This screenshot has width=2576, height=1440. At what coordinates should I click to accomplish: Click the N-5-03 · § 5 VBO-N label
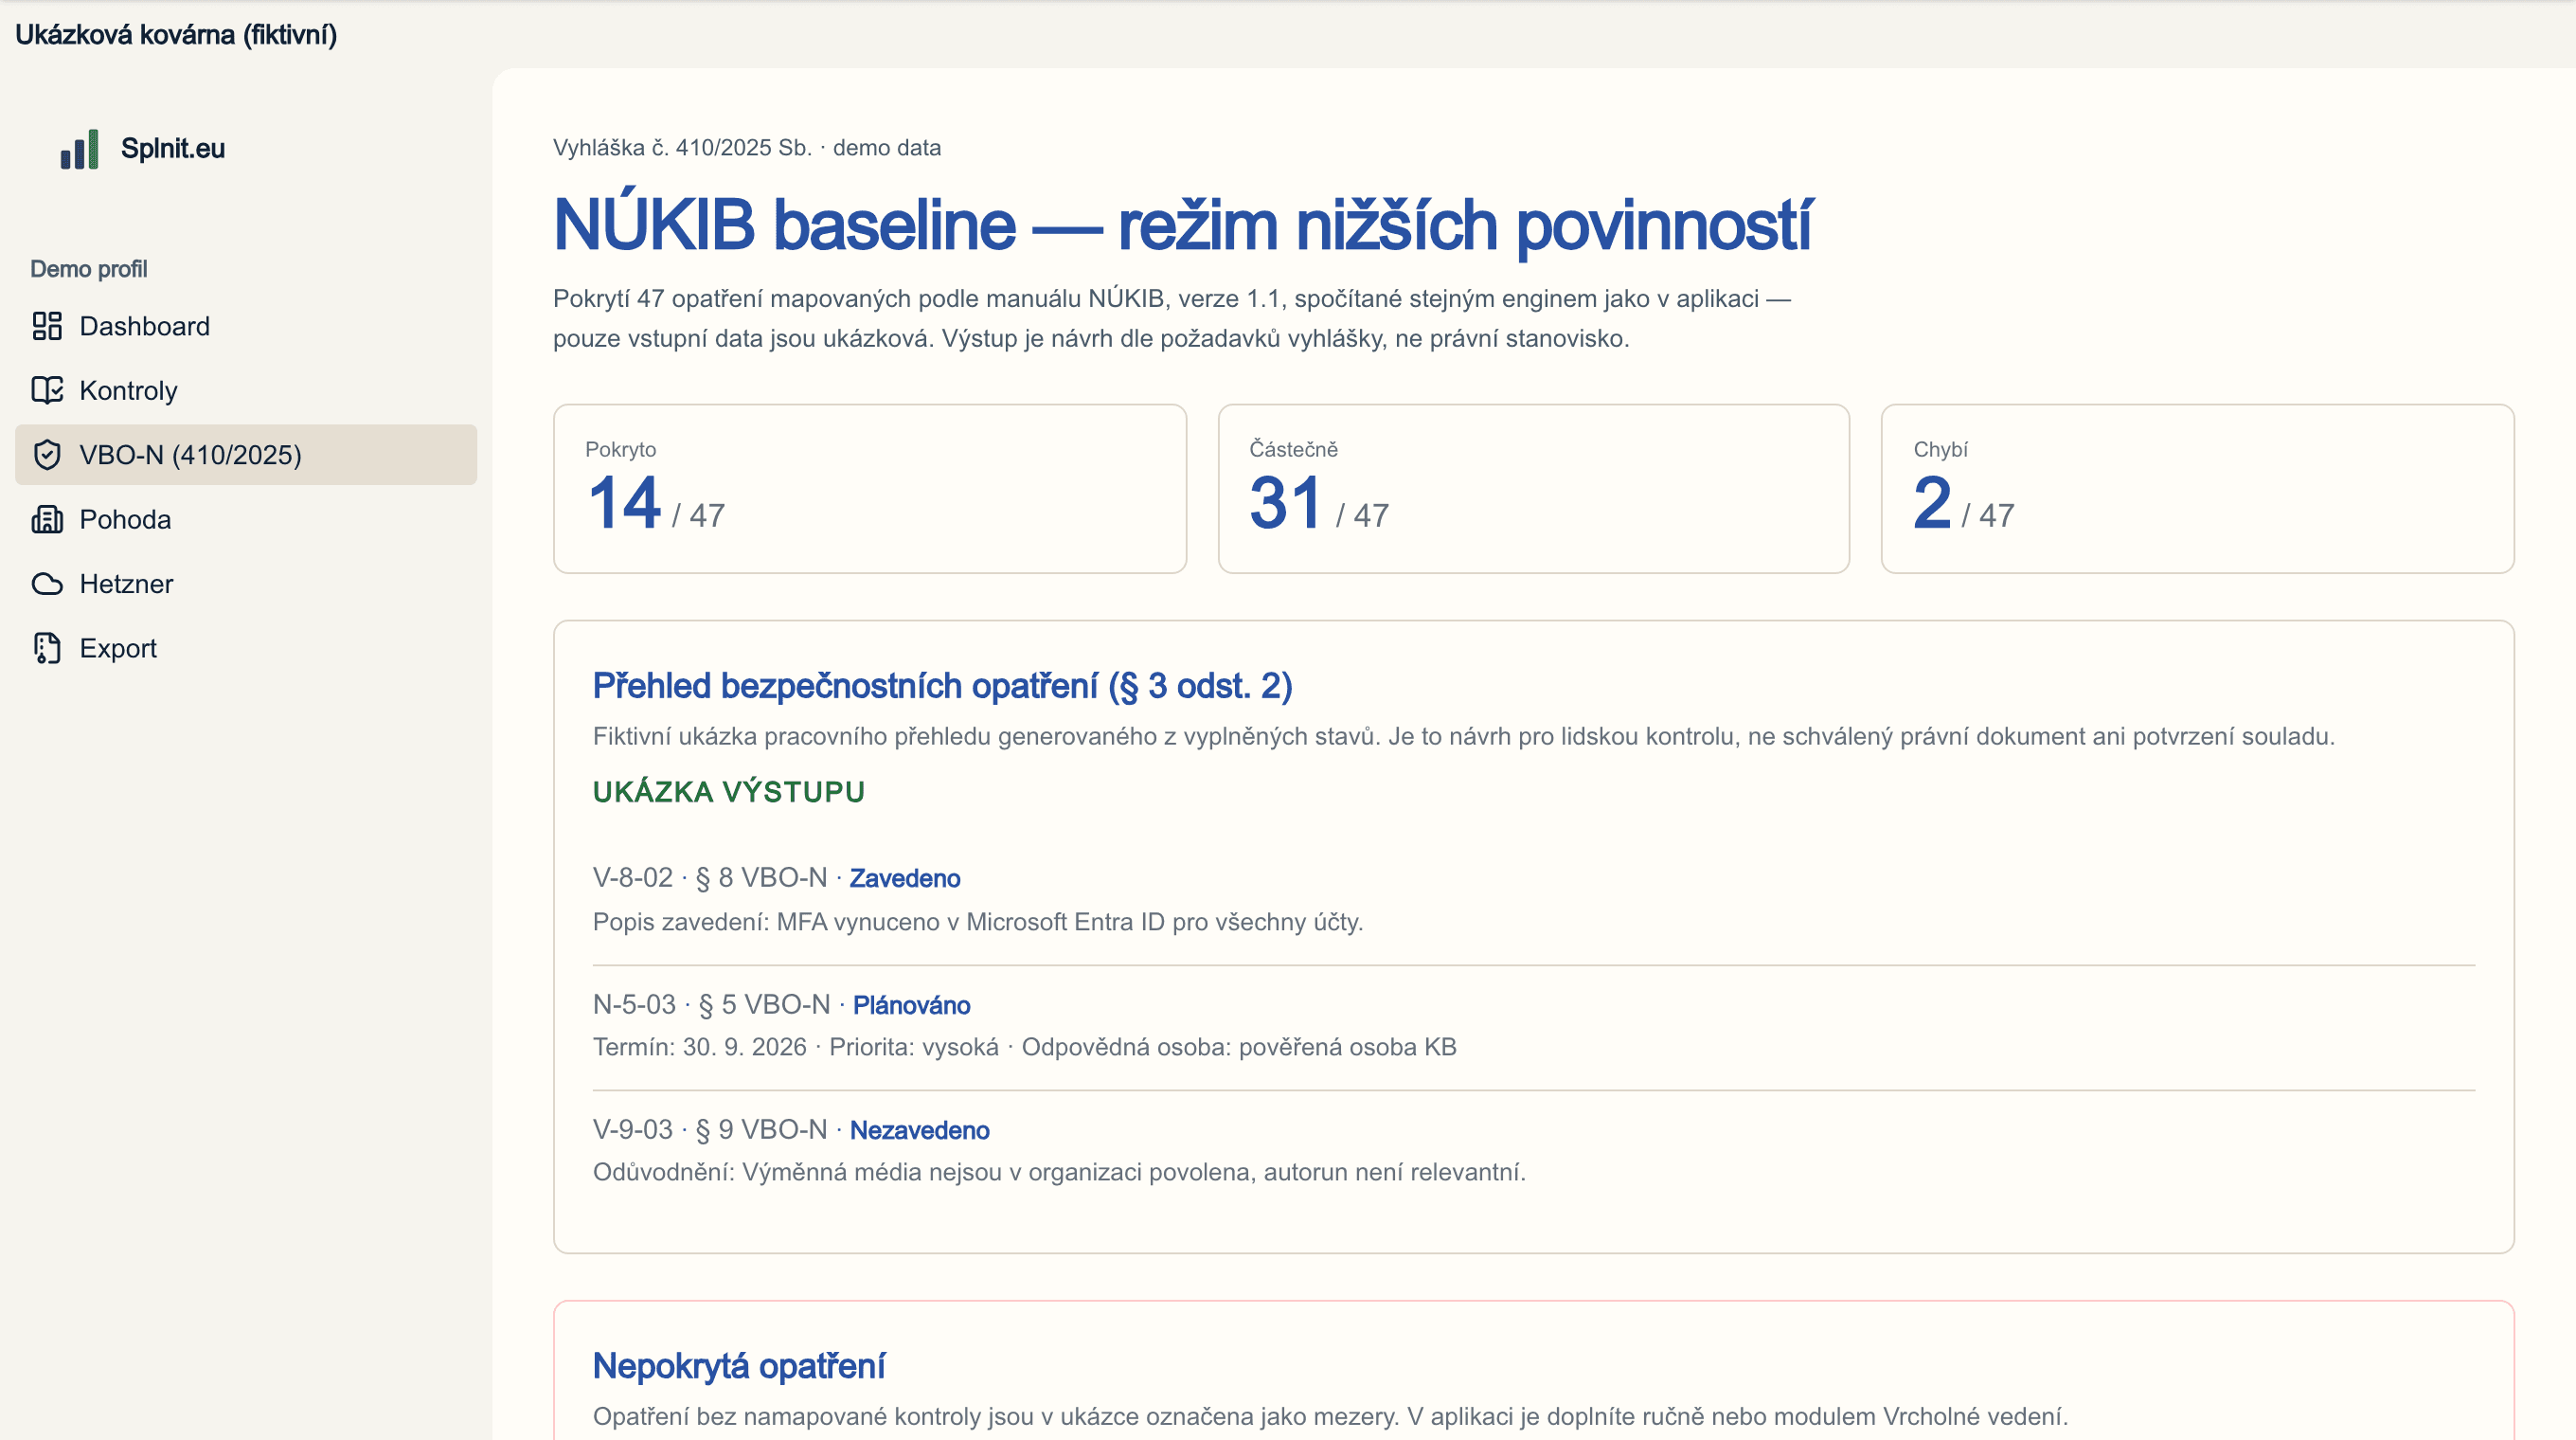click(x=712, y=1005)
